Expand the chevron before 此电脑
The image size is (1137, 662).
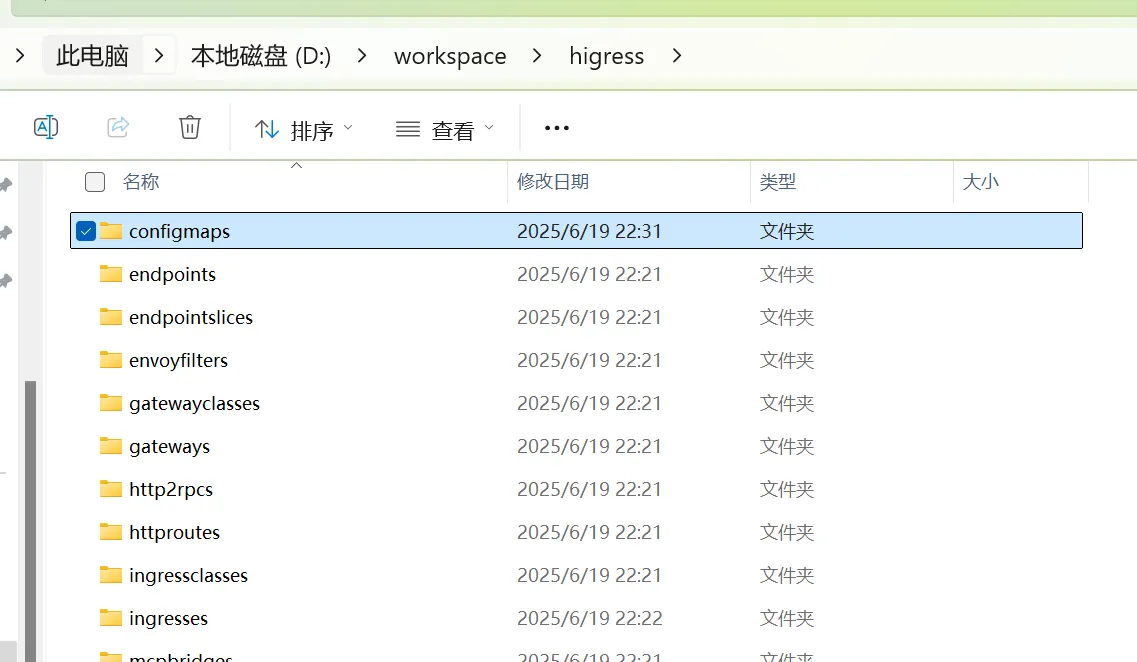tap(20, 56)
